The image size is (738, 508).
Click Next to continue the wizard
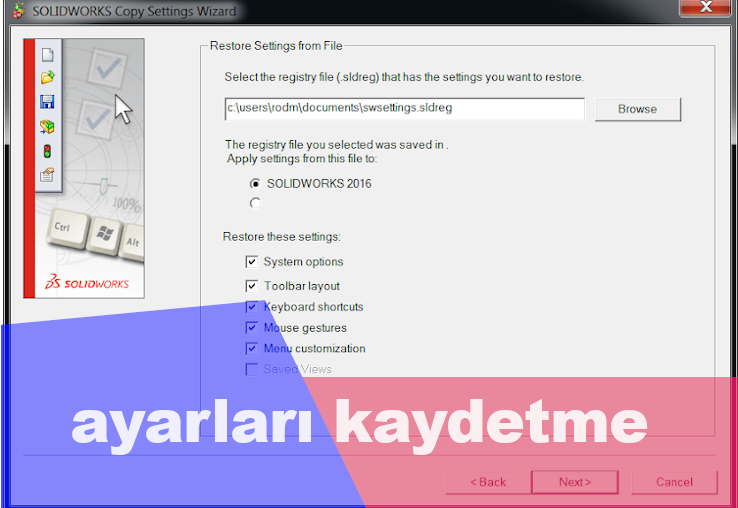point(574,482)
